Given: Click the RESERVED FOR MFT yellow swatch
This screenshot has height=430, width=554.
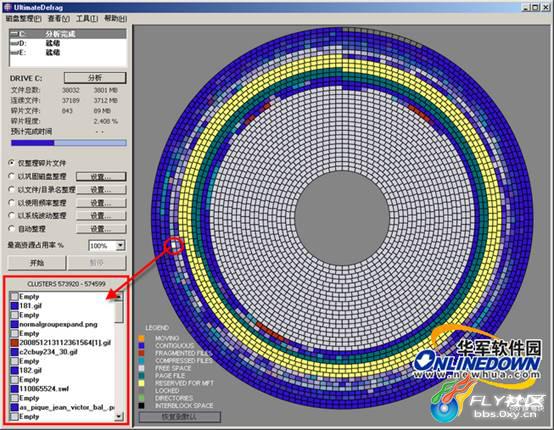Looking at the screenshot, I should [x=141, y=383].
